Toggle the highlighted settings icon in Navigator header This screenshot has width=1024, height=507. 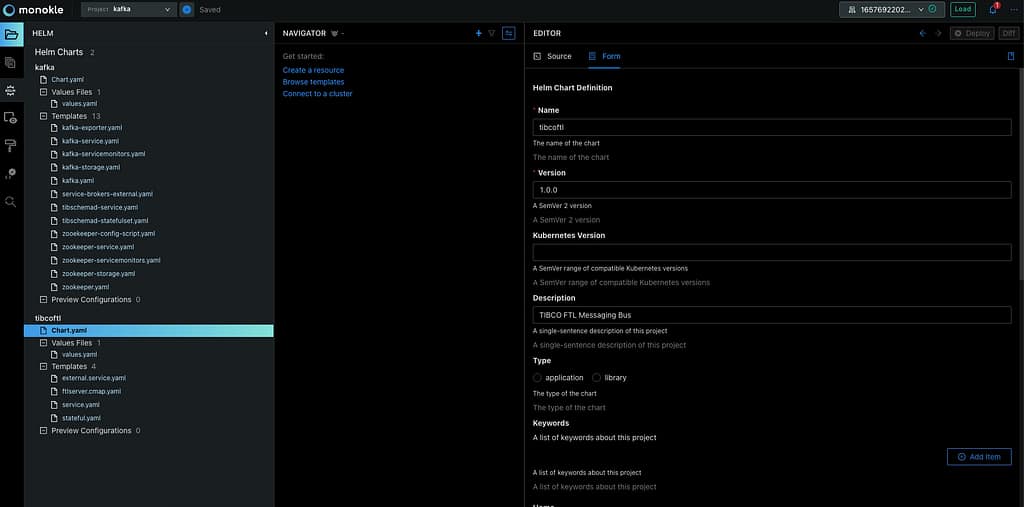click(509, 33)
